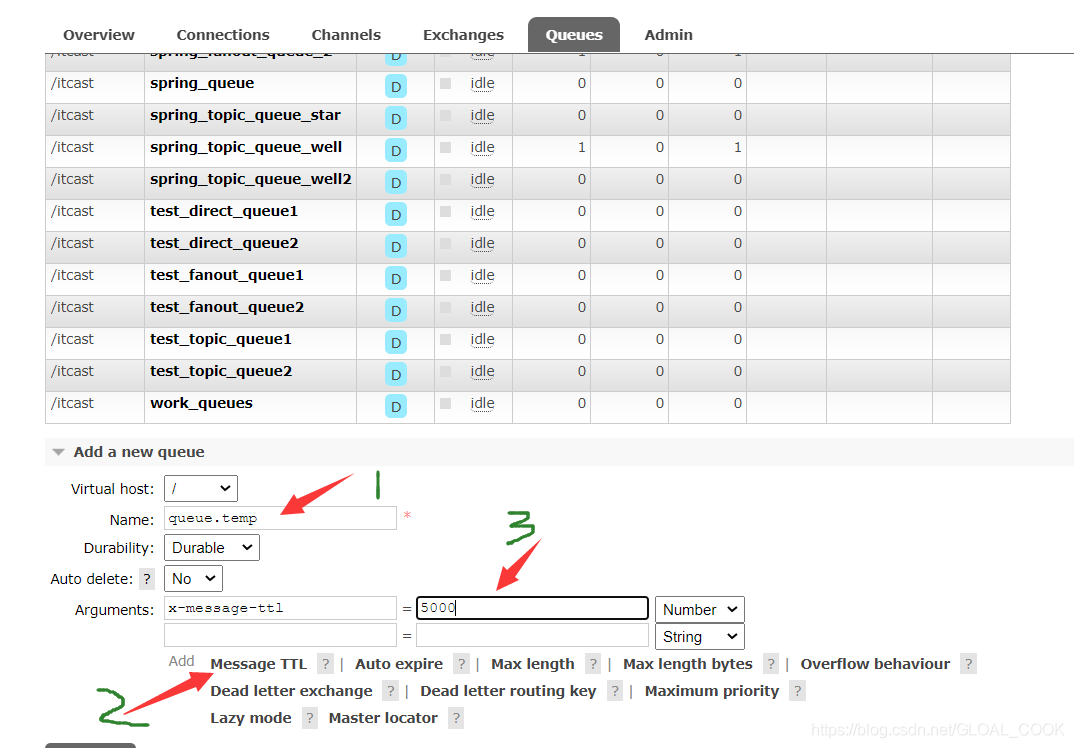Screen dimensions: 1074x748
Task: Open the help icon for Max length
Action: (593, 664)
